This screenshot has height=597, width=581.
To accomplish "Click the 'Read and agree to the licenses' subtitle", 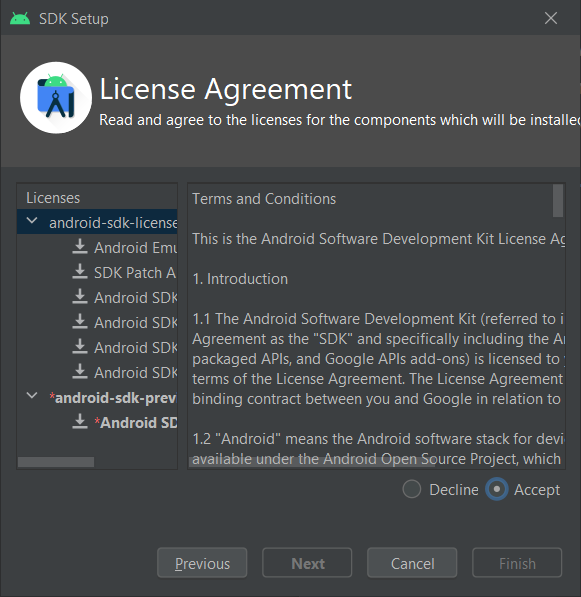I will point(340,120).
